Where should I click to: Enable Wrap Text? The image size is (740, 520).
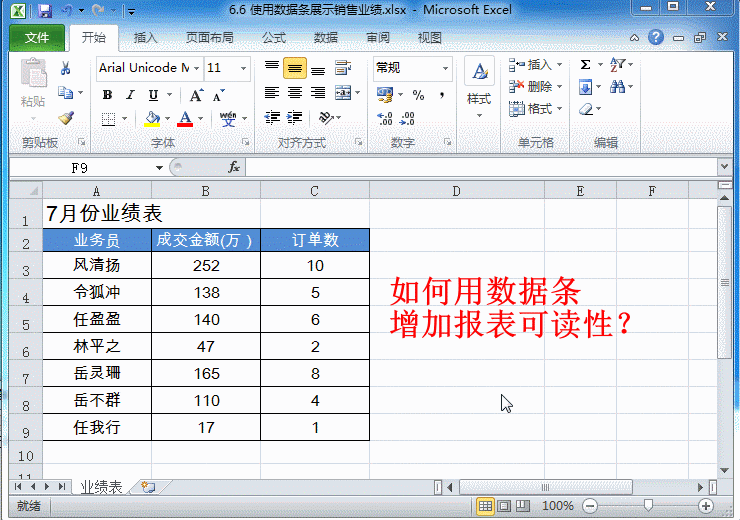pos(343,68)
